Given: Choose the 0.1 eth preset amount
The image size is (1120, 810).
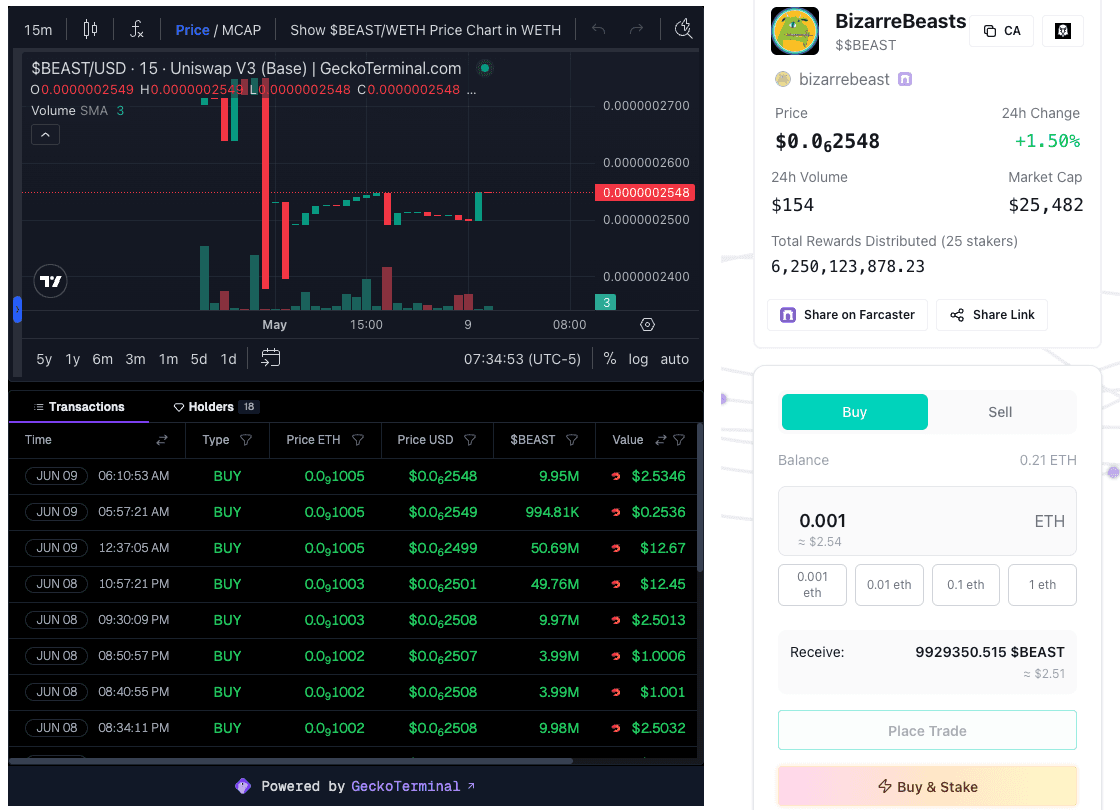Looking at the screenshot, I should (x=966, y=585).
